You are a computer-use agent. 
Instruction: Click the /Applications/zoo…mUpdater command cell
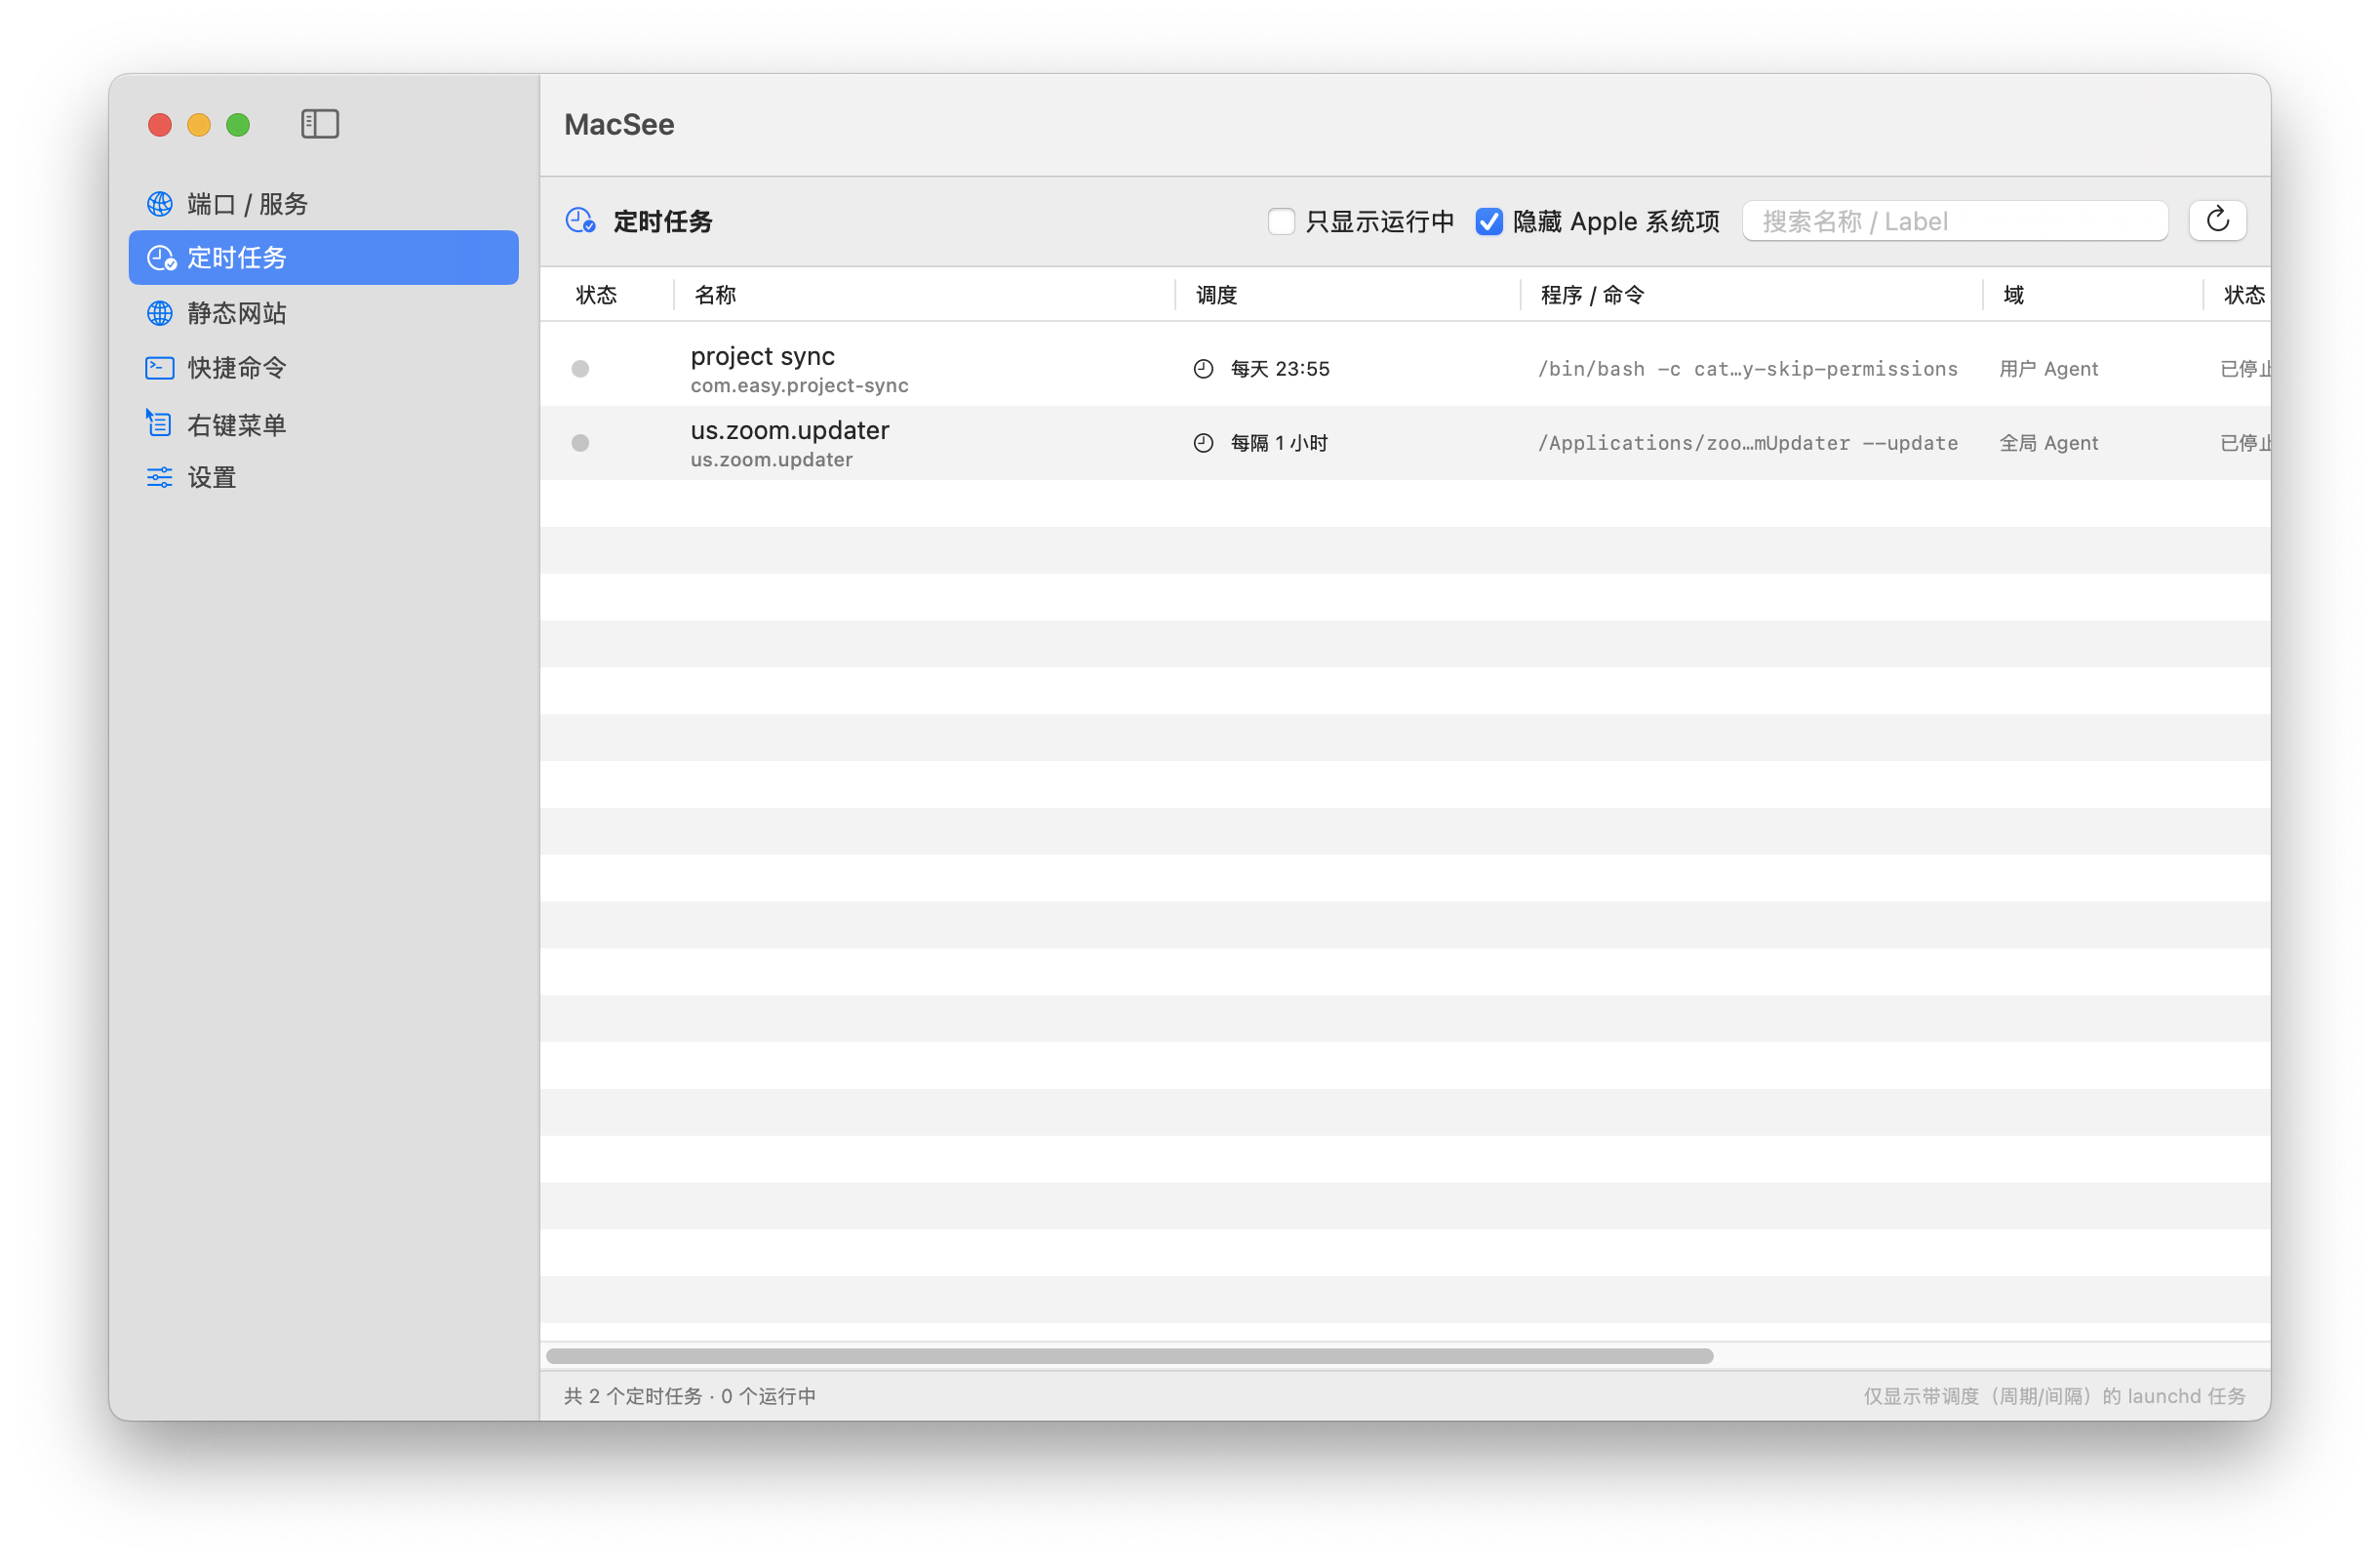point(1747,443)
